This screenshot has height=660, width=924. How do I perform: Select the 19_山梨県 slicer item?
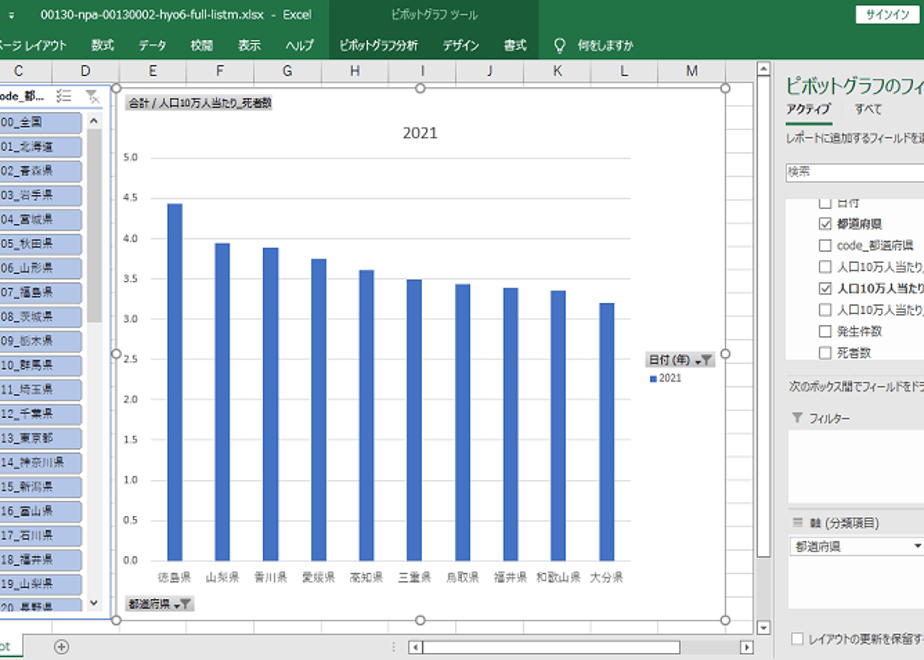point(40,584)
